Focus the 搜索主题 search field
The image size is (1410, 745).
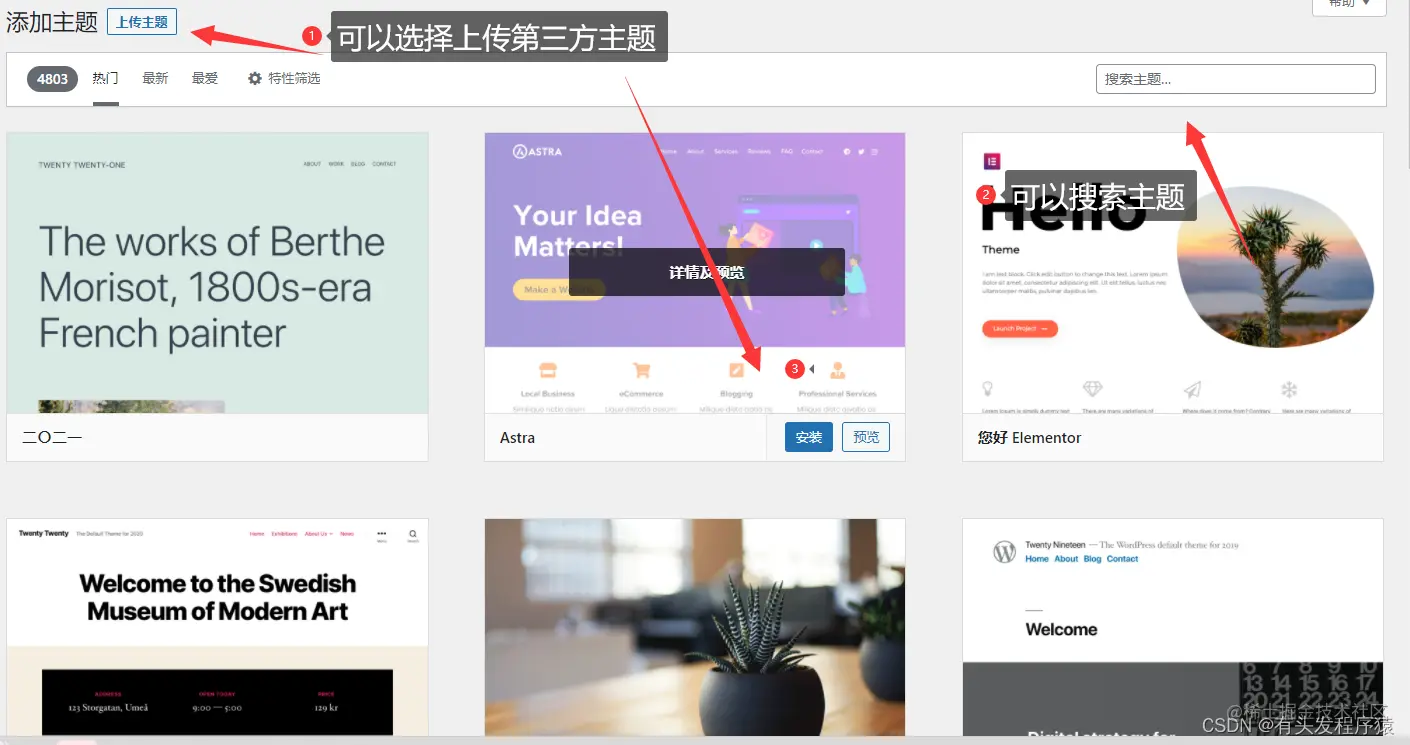(x=1235, y=79)
